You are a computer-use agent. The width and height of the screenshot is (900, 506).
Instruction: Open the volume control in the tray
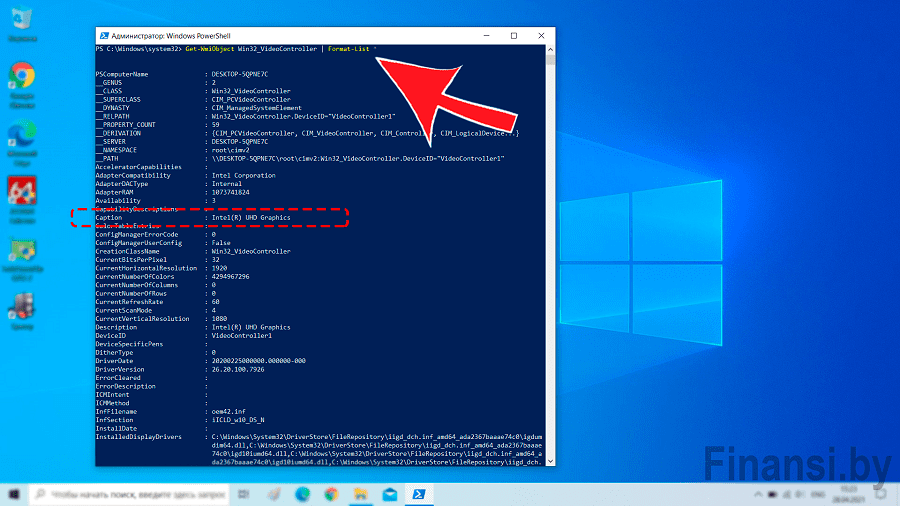point(800,494)
